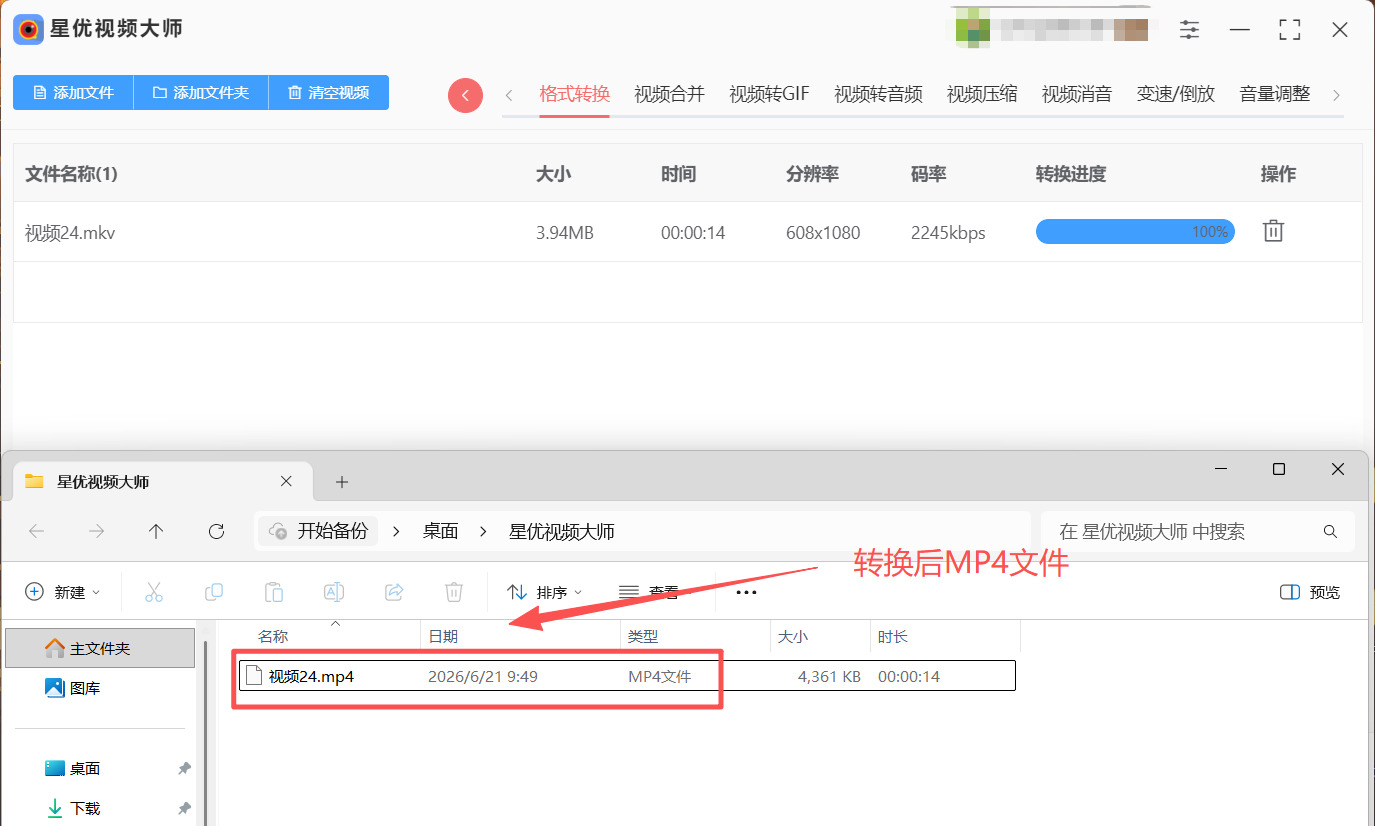Click the Explorer search magnifier icon
Viewport: 1375px width, 826px height.
point(1330,532)
